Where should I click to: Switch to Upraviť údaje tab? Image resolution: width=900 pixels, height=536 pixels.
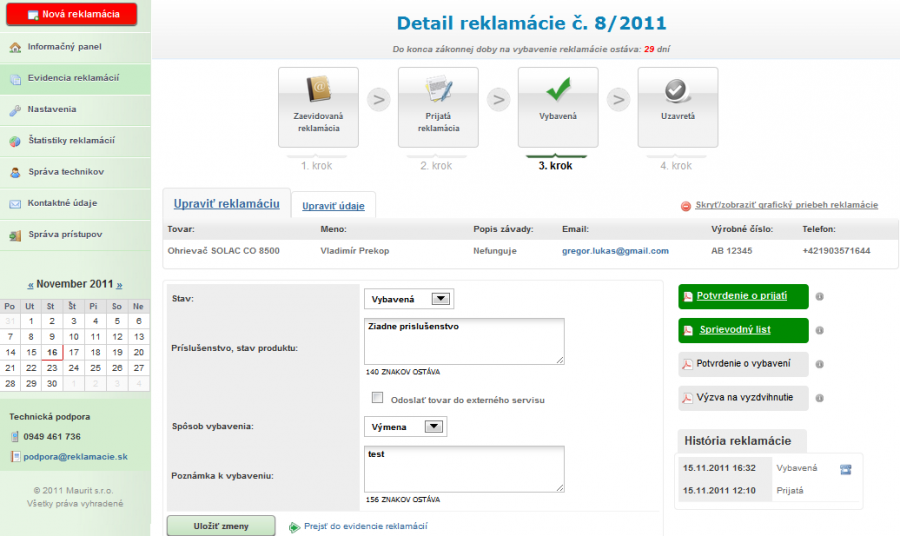334,206
